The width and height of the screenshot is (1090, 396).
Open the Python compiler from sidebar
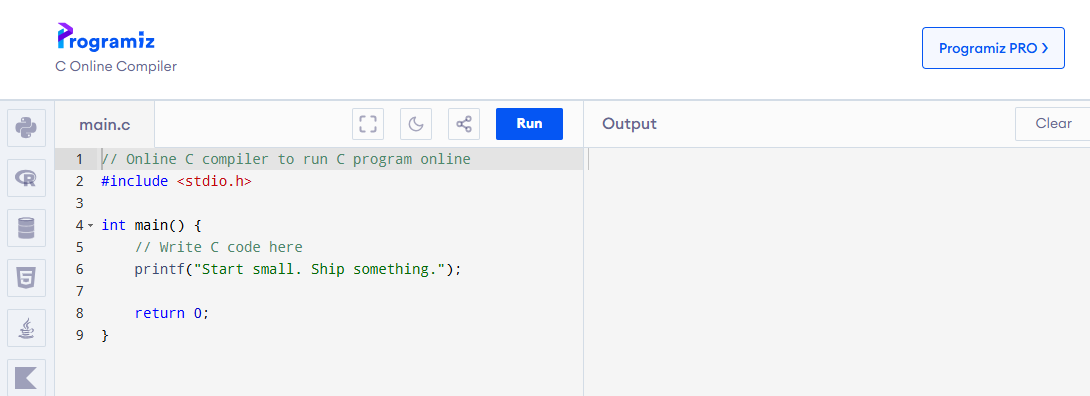click(26, 128)
